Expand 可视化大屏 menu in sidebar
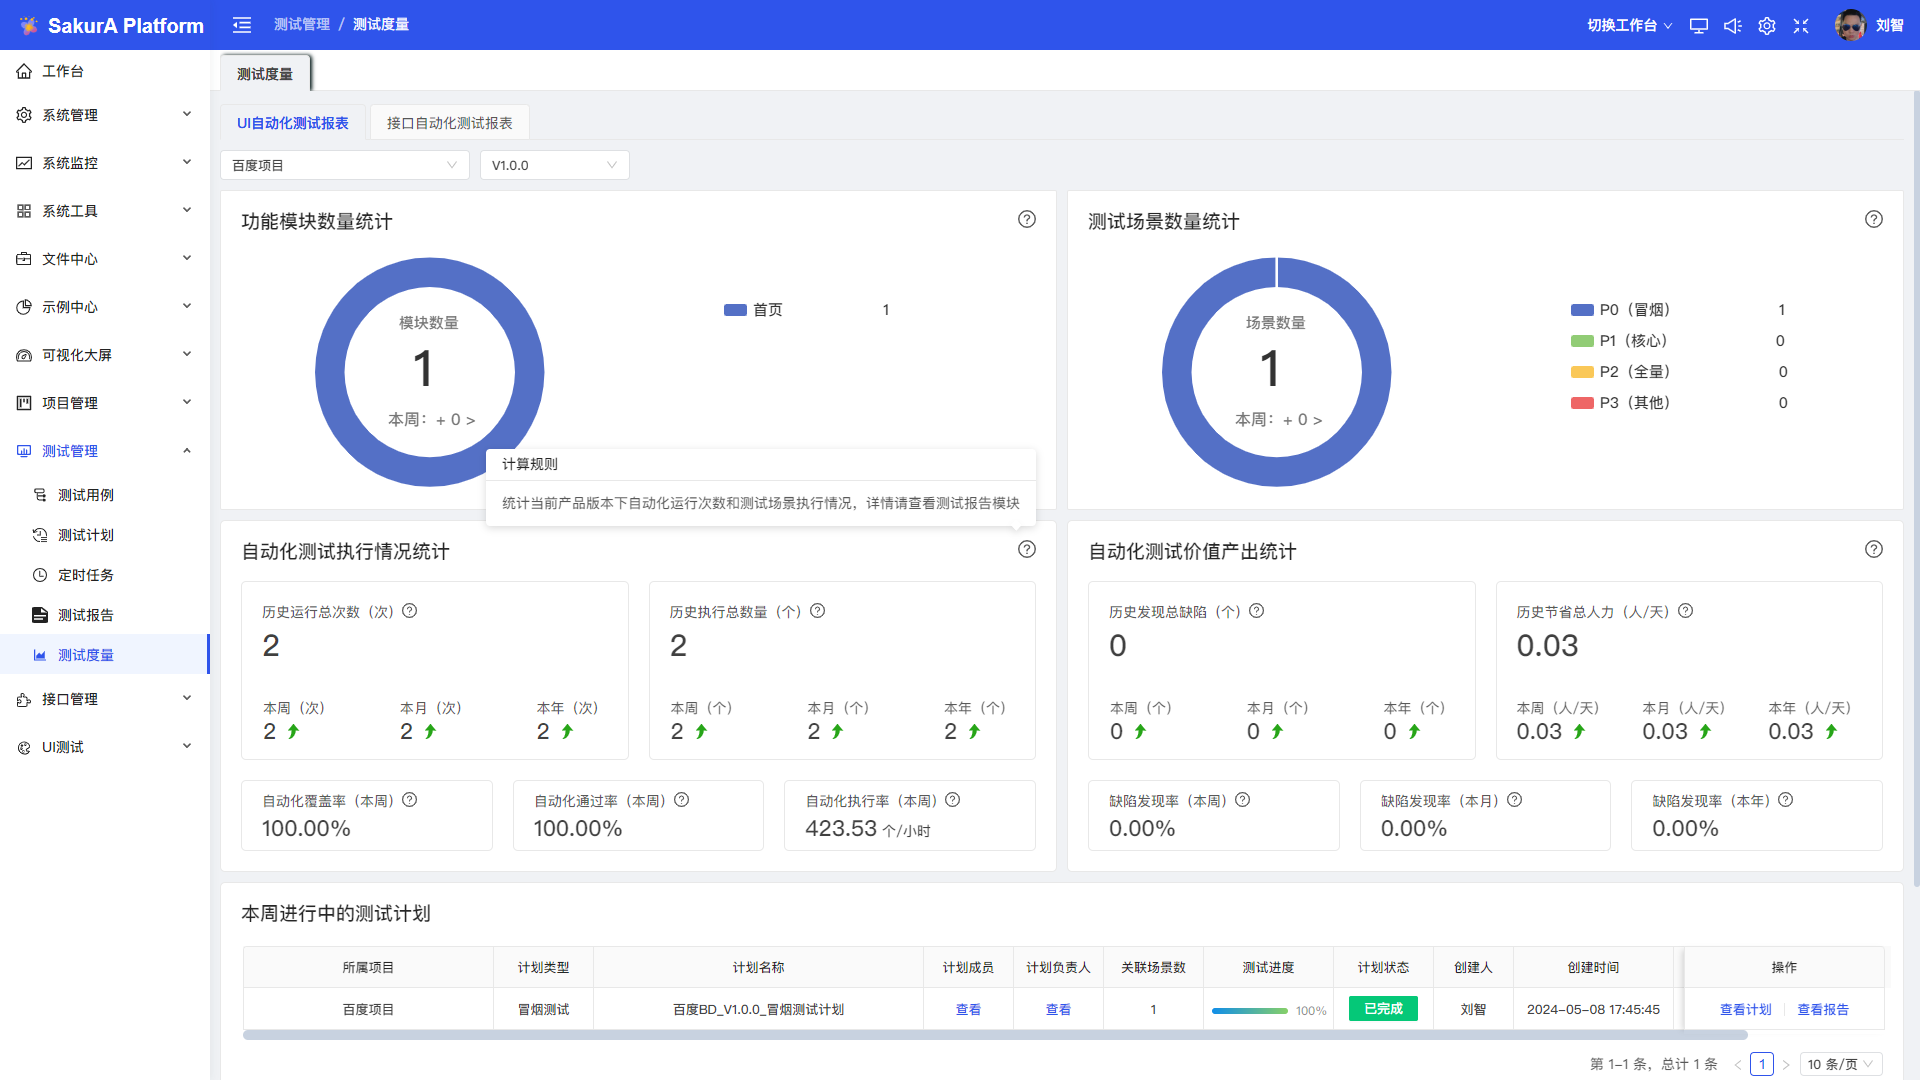The height and width of the screenshot is (1080, 1920). click(x=105, y=355)
